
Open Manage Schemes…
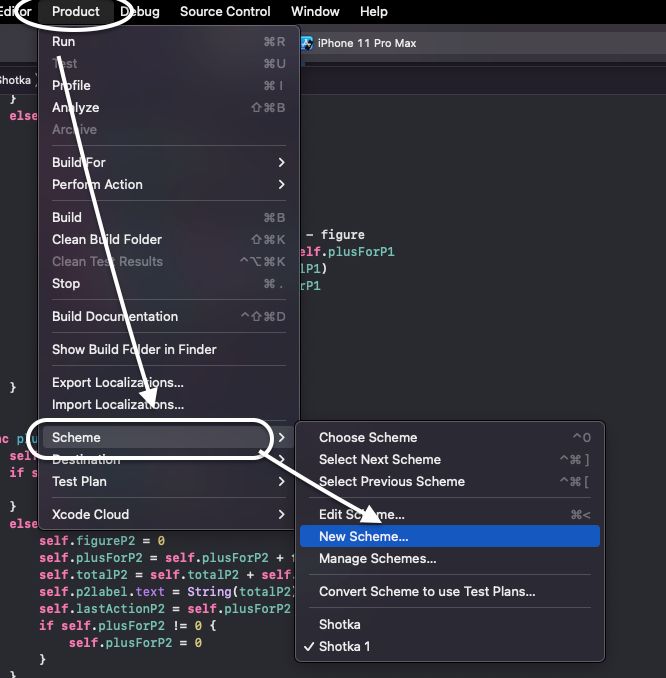pos(450,559)
